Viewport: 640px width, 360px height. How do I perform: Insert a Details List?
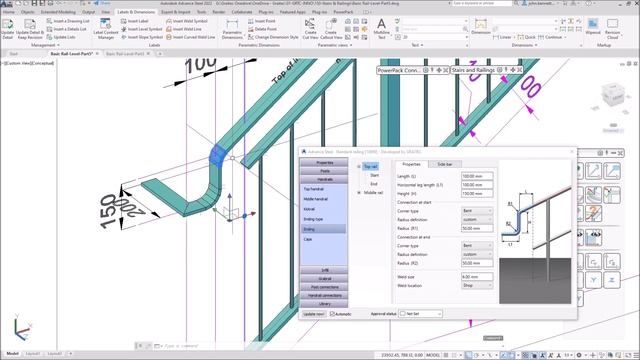pyautogui.click(x=66, y=29)
